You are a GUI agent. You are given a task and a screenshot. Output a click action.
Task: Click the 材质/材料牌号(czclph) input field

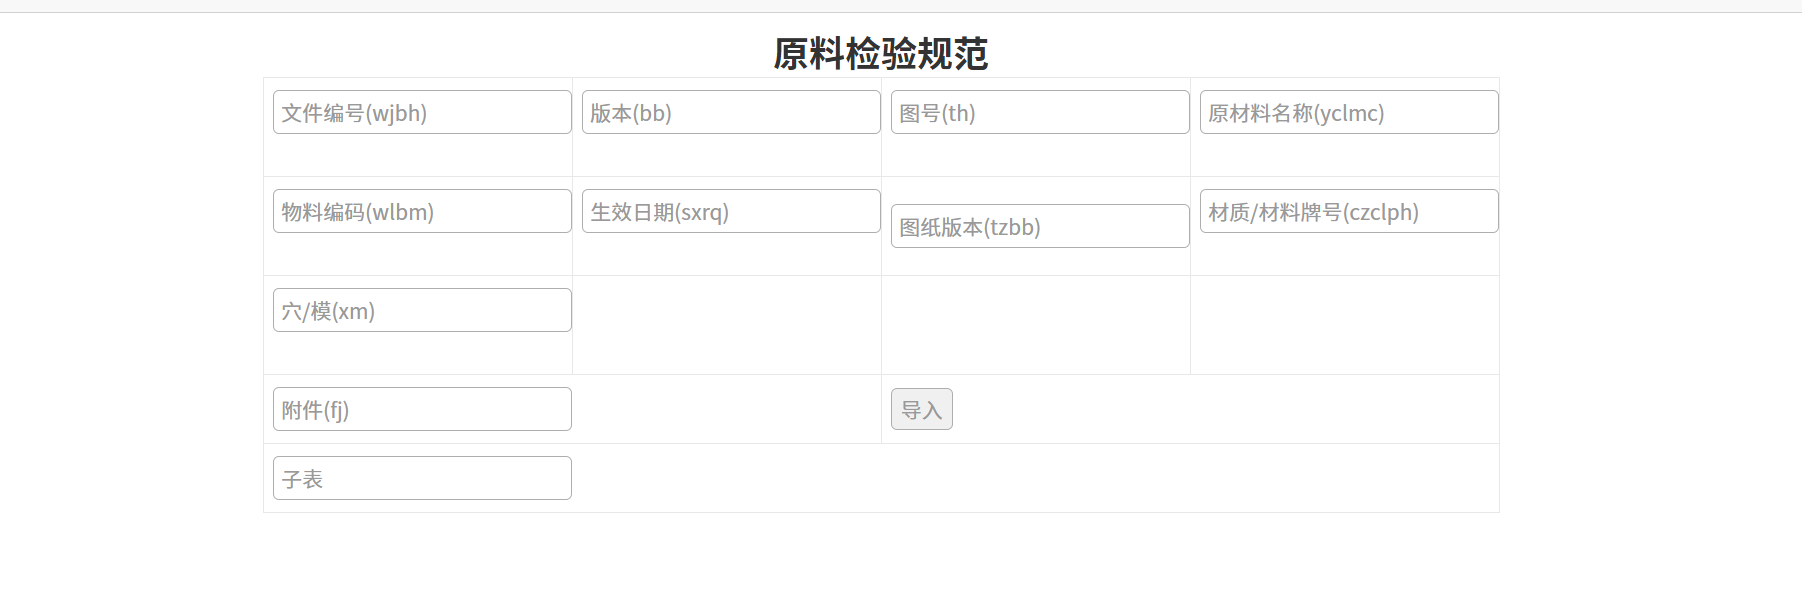coord(1349,211)
